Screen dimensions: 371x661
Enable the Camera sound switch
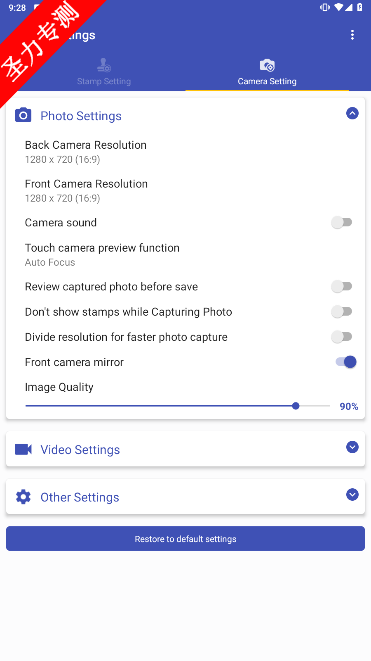(x=341, y=222)
